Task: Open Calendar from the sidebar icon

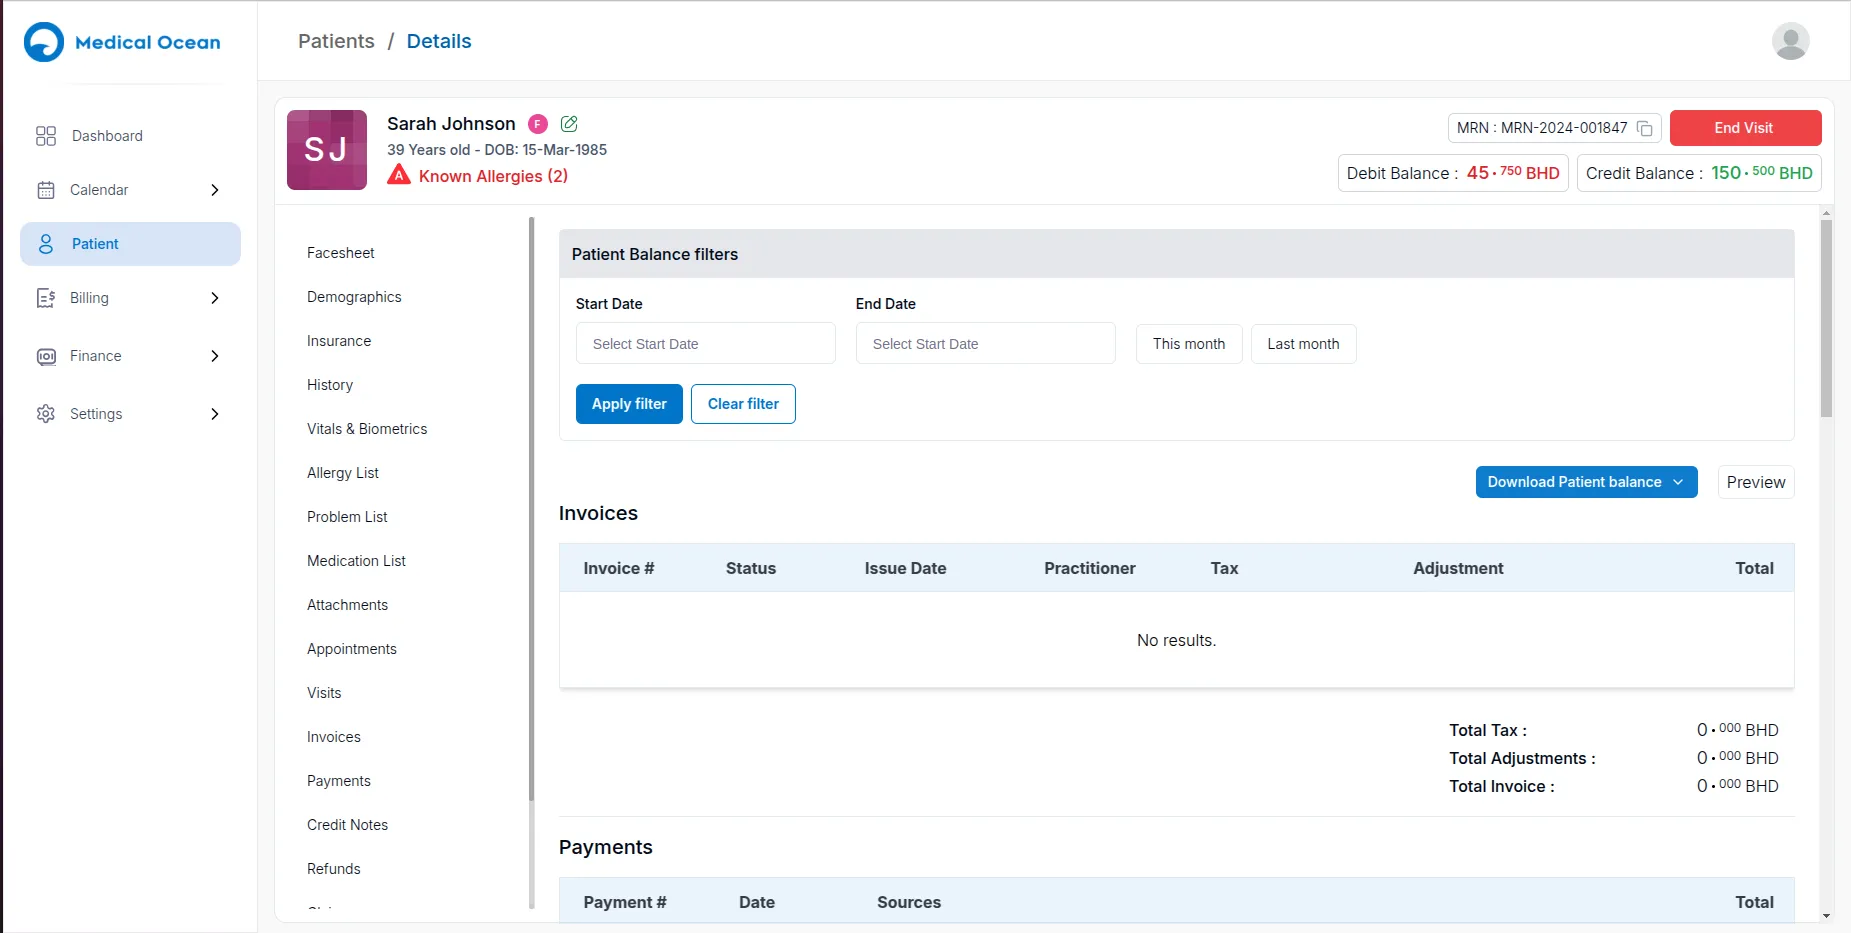Action: [46, 190]
